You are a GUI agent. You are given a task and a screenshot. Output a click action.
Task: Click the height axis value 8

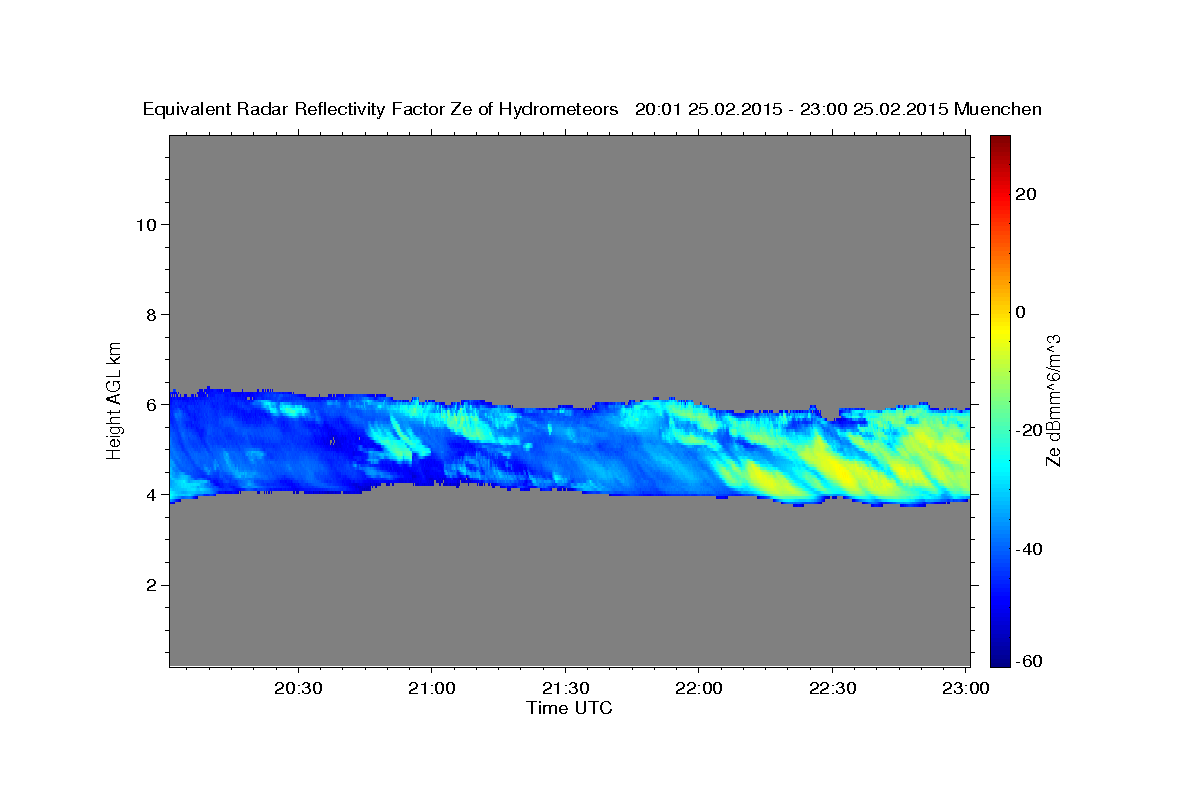[151, 314]
